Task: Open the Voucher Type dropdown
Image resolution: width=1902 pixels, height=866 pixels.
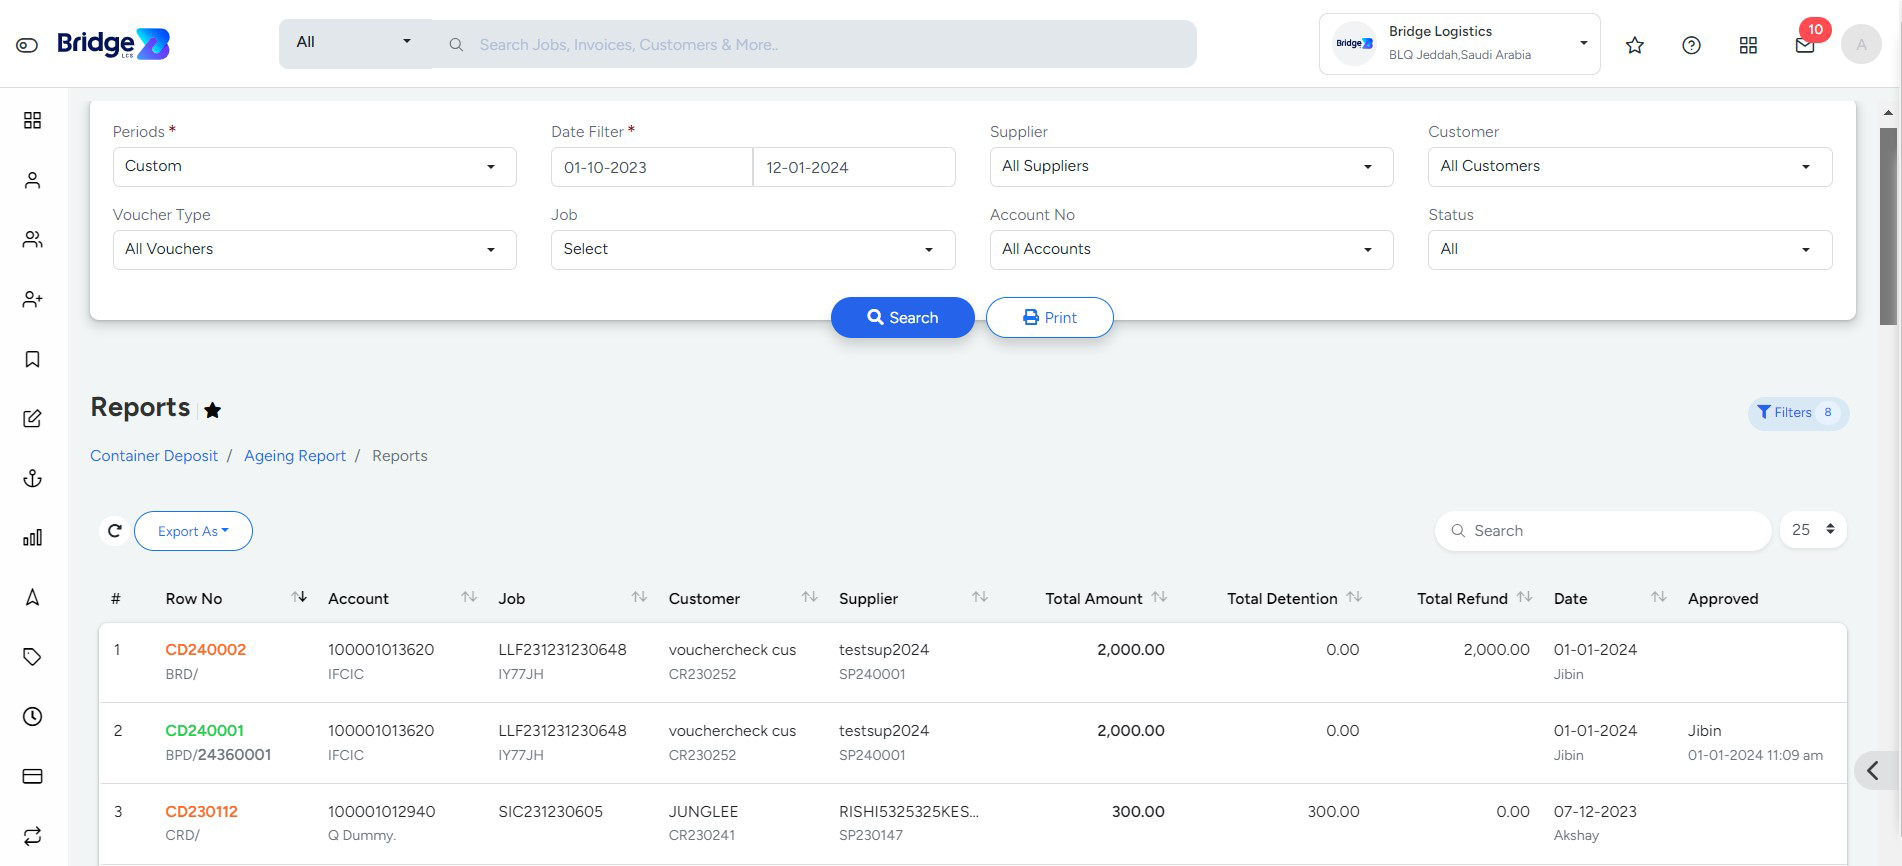Action: [x=314, y=250]
